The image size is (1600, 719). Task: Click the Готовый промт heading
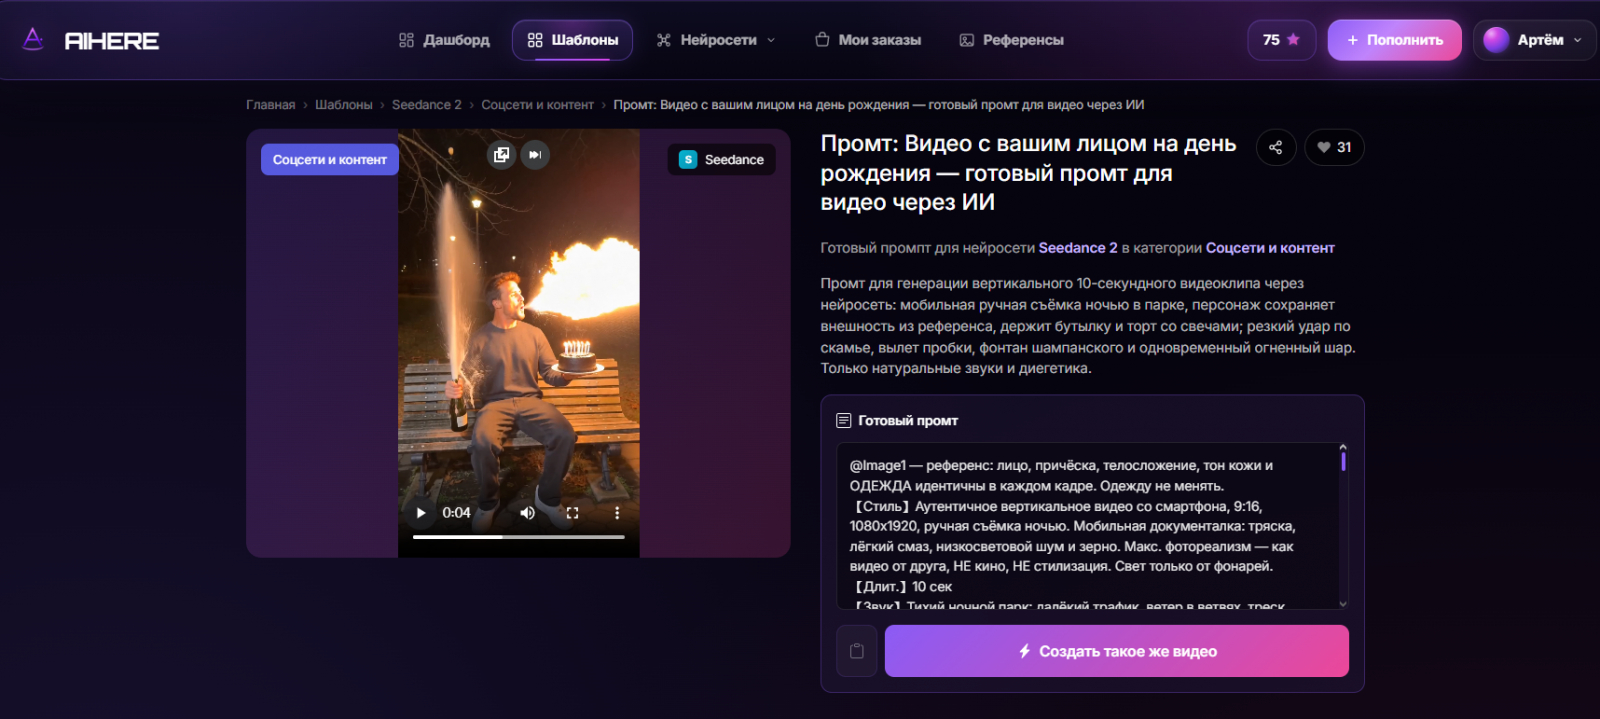pos(908,421)
